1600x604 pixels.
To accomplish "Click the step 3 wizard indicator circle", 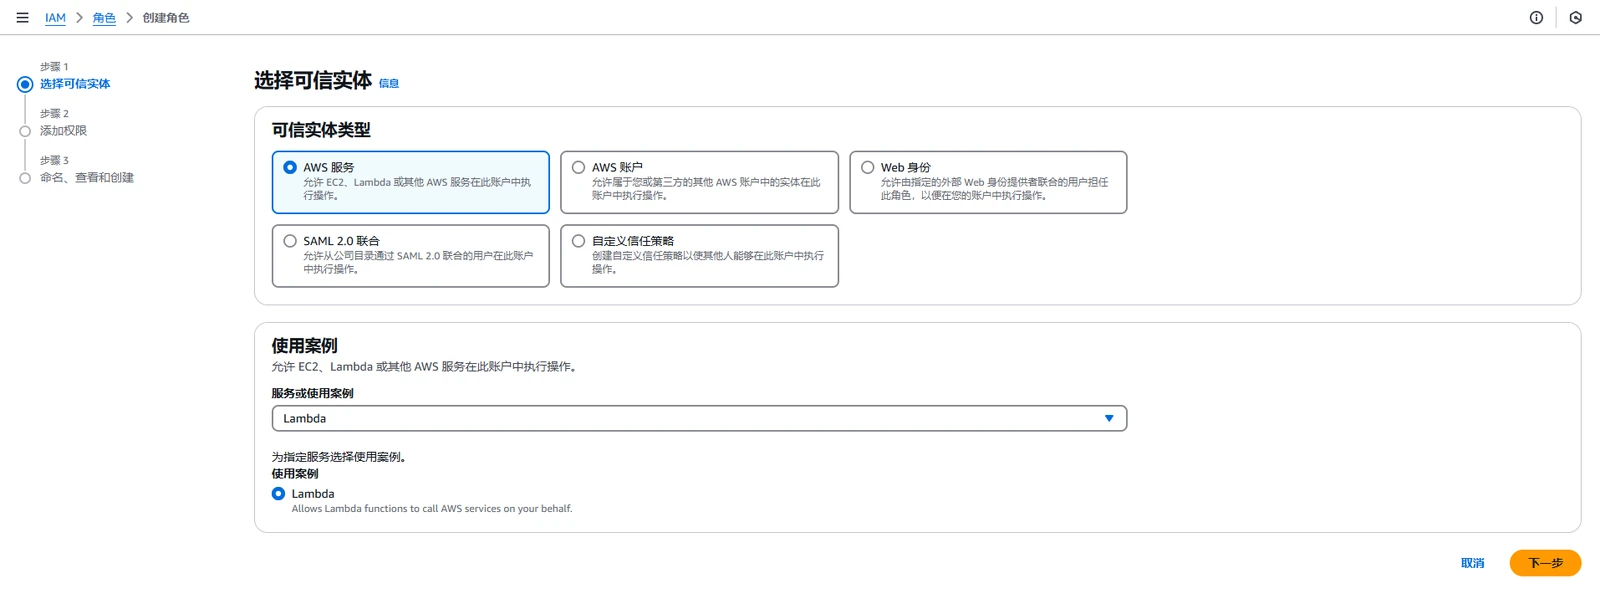I will tap(25, 178).
